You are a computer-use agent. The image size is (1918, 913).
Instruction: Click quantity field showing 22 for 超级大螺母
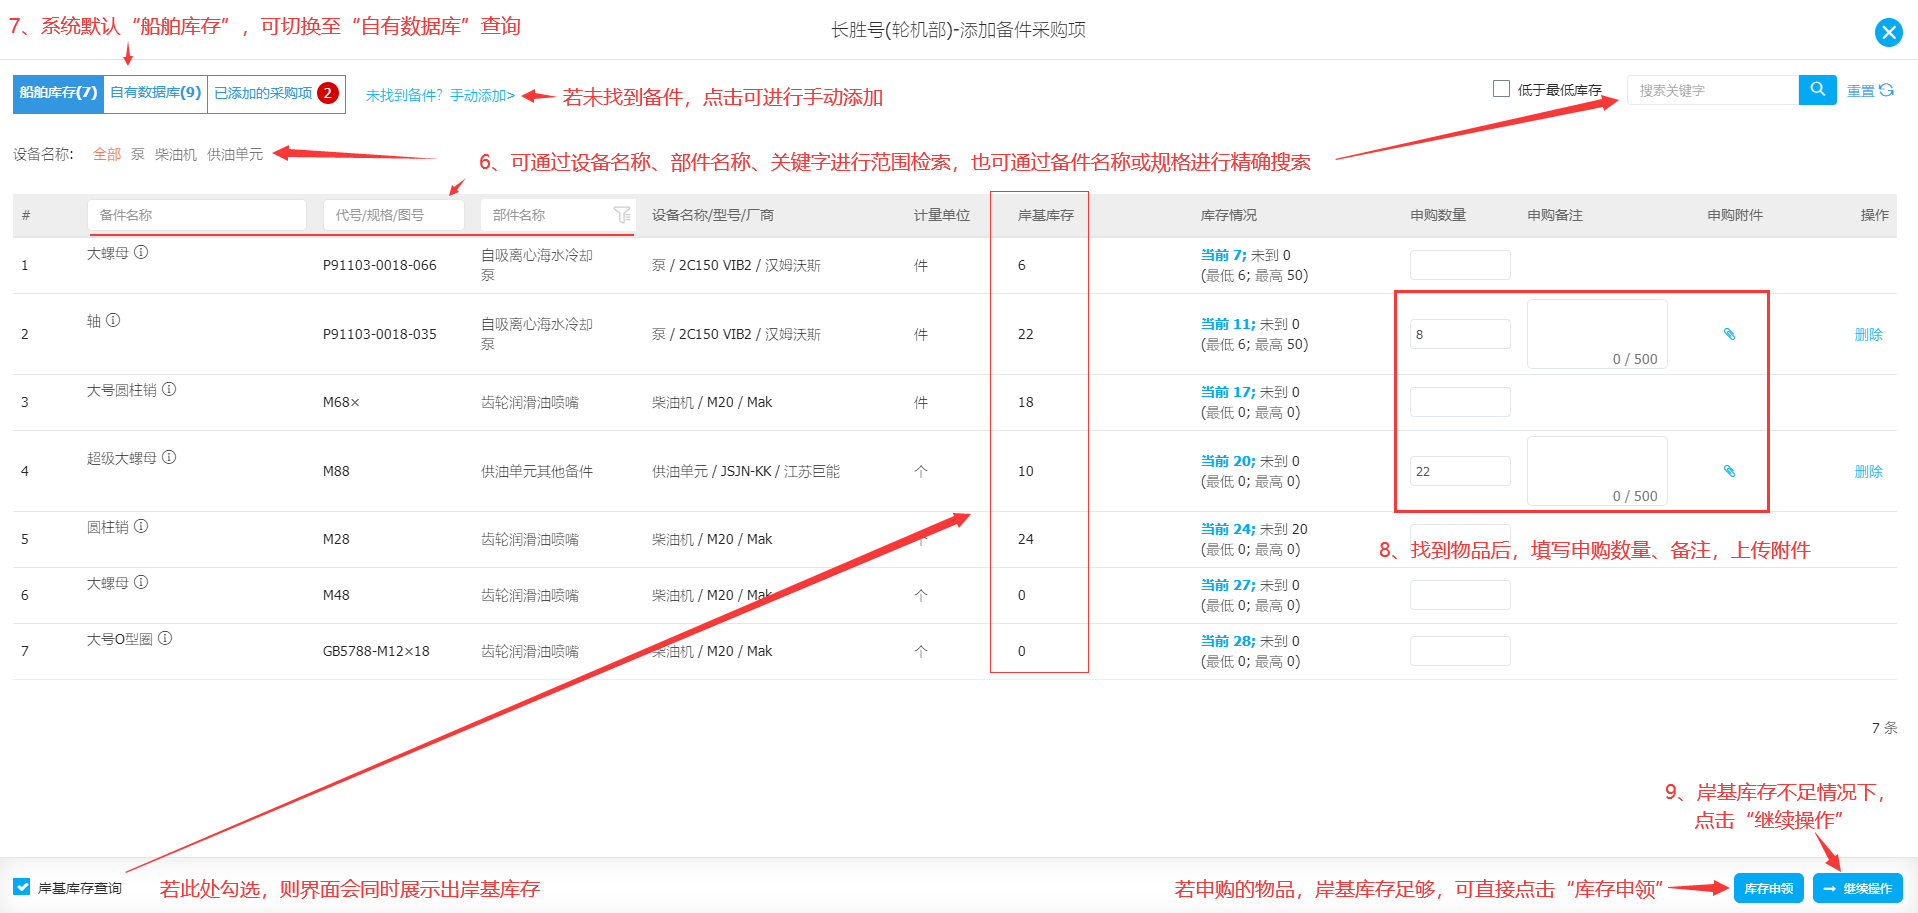[1460, 471]
